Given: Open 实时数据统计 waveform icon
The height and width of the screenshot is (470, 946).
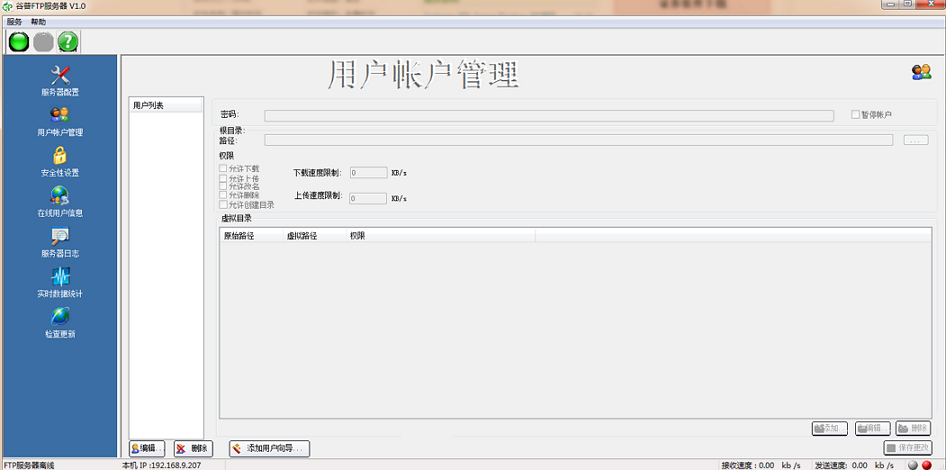Looking at the screenshot, I should 60,276.
